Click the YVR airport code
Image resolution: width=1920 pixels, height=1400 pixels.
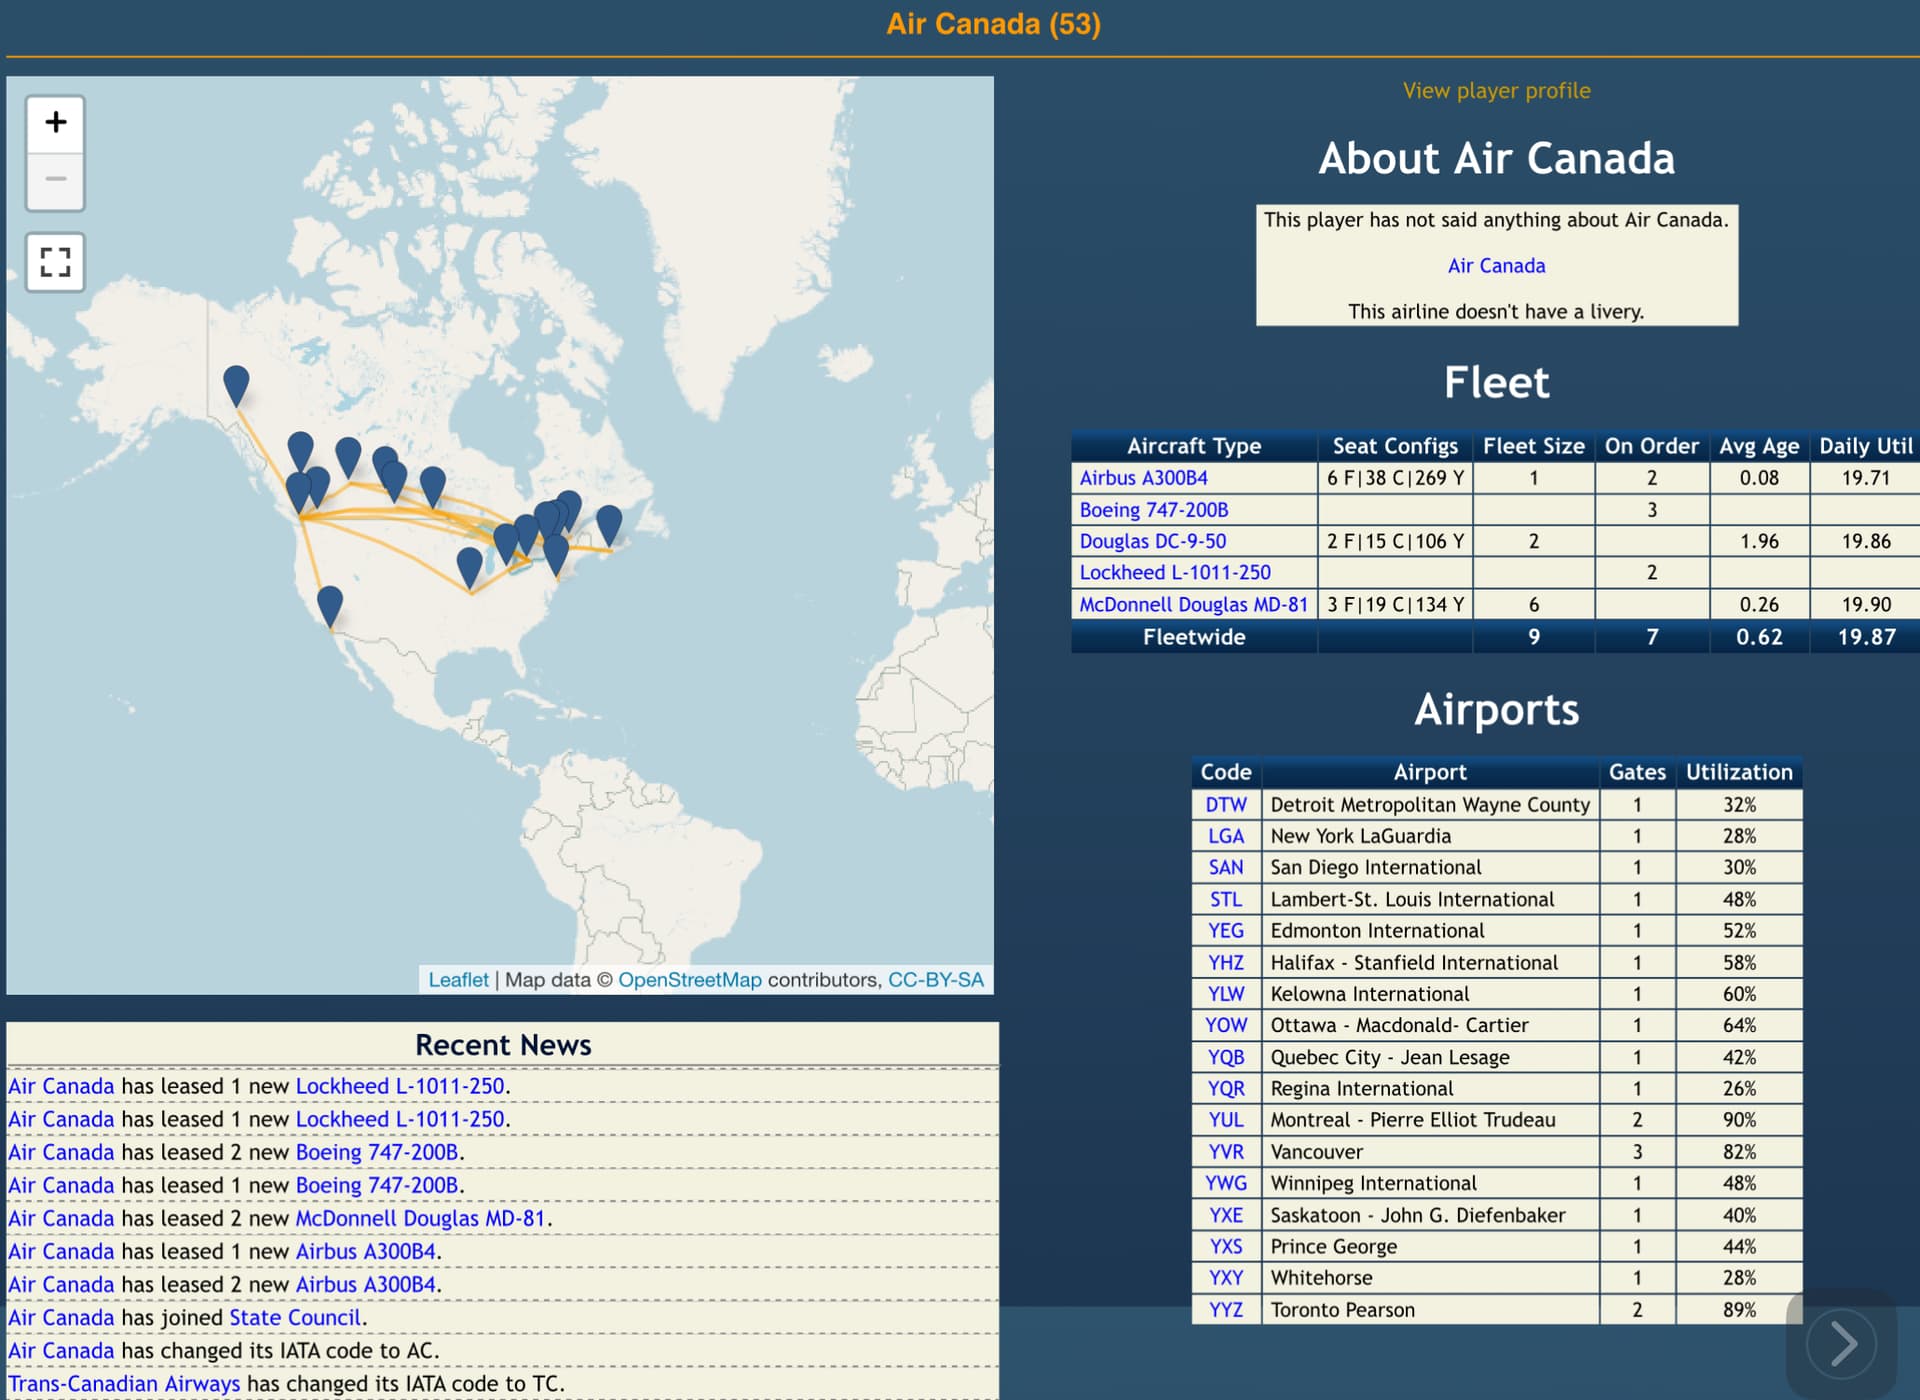click(x=1225, y=1152)
